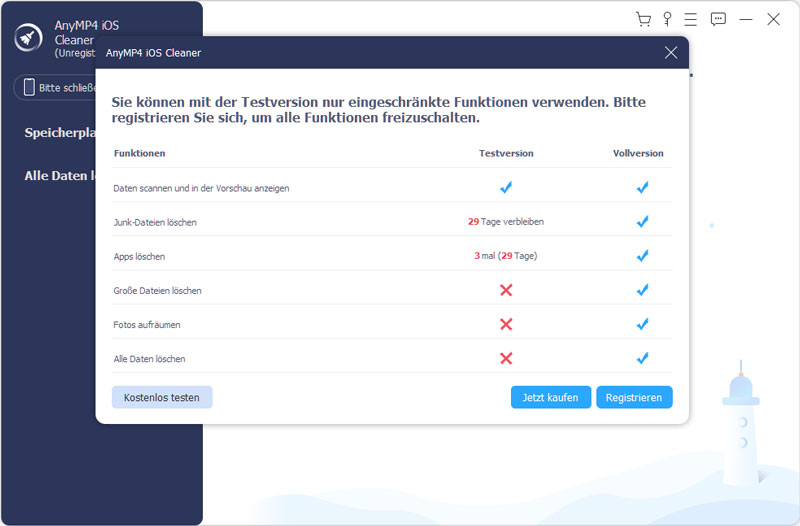Click Registrieren button
Viewport: 800px width, 526px height.
tap(634, 397)
